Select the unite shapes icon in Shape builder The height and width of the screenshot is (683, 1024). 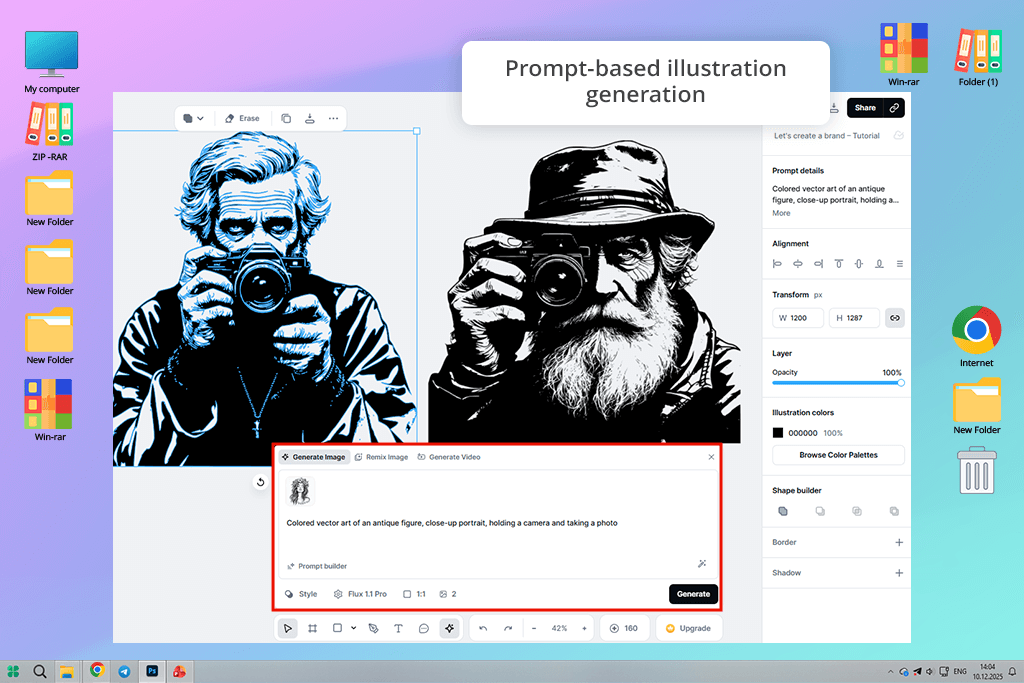783,511
